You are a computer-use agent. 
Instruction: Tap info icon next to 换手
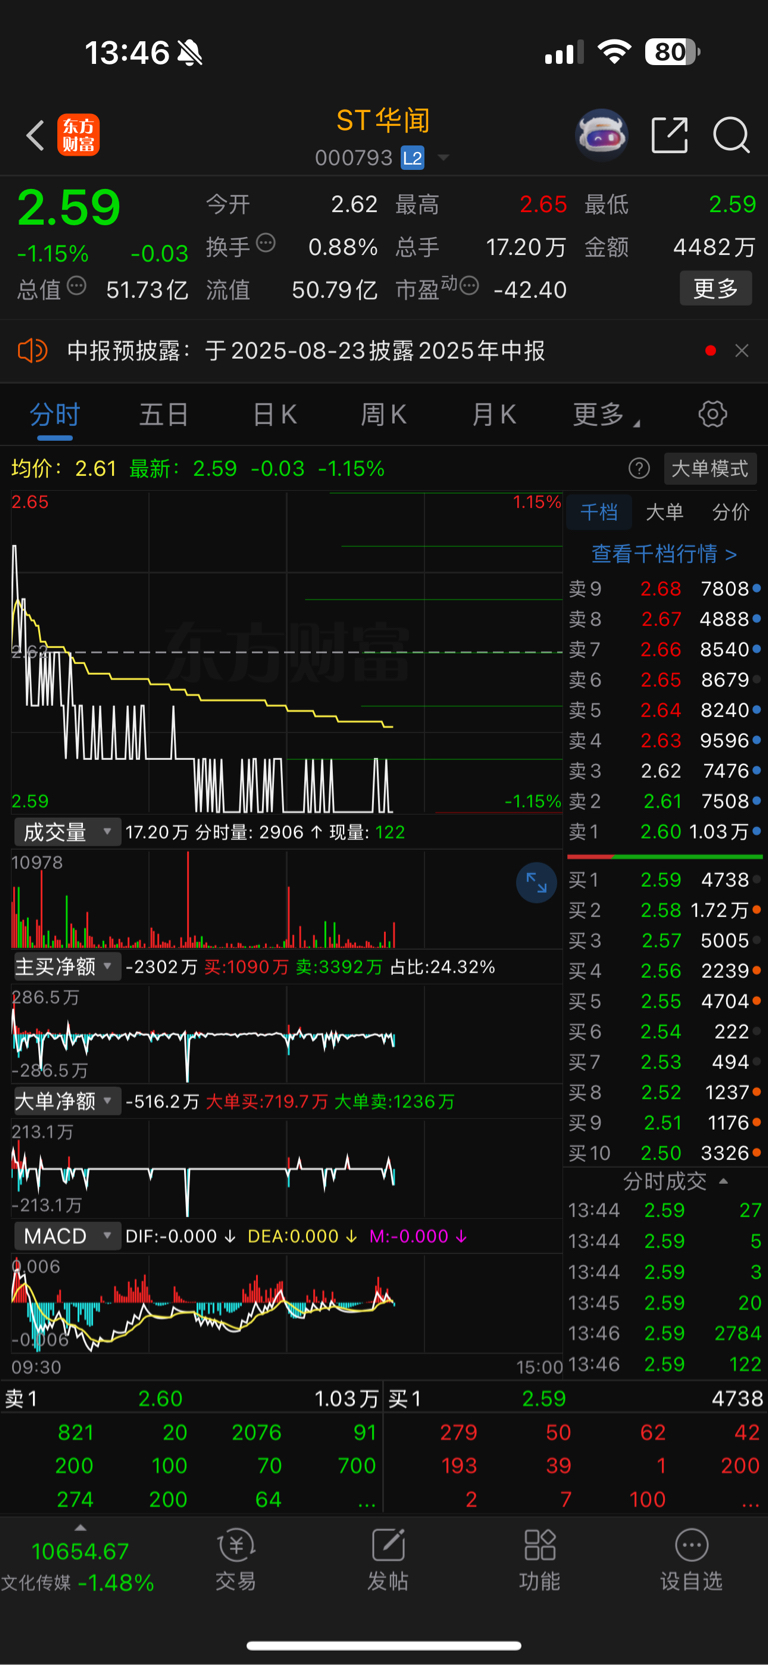point(266,243)
